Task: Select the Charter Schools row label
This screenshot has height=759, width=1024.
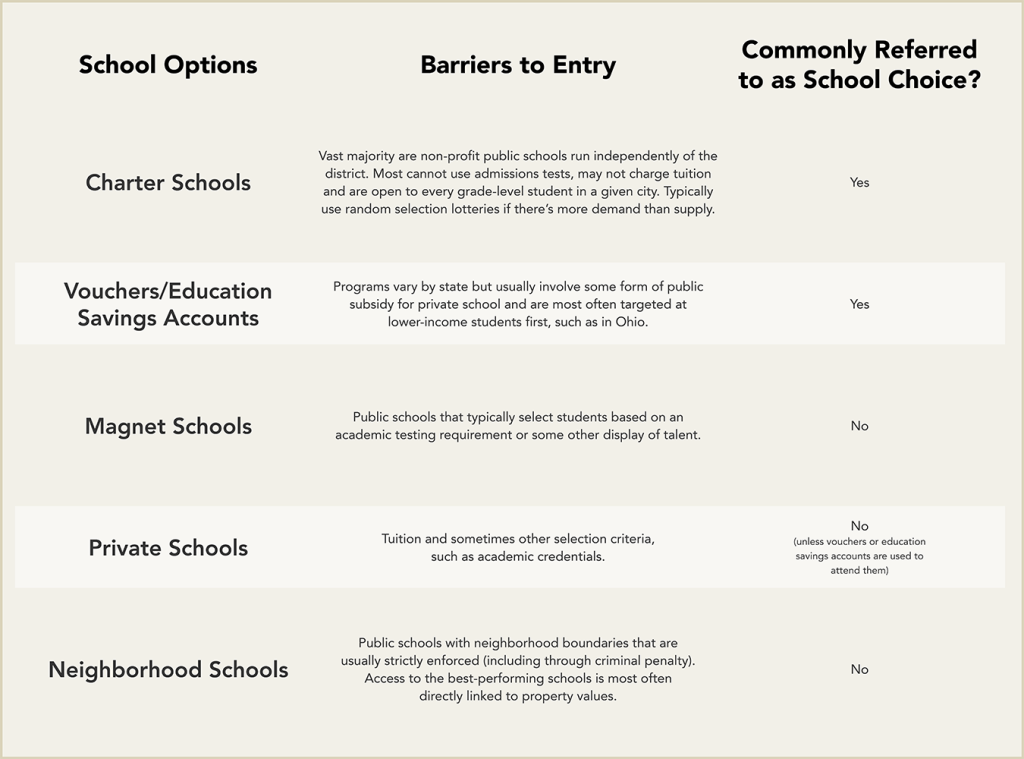Action: coord(168,182)
